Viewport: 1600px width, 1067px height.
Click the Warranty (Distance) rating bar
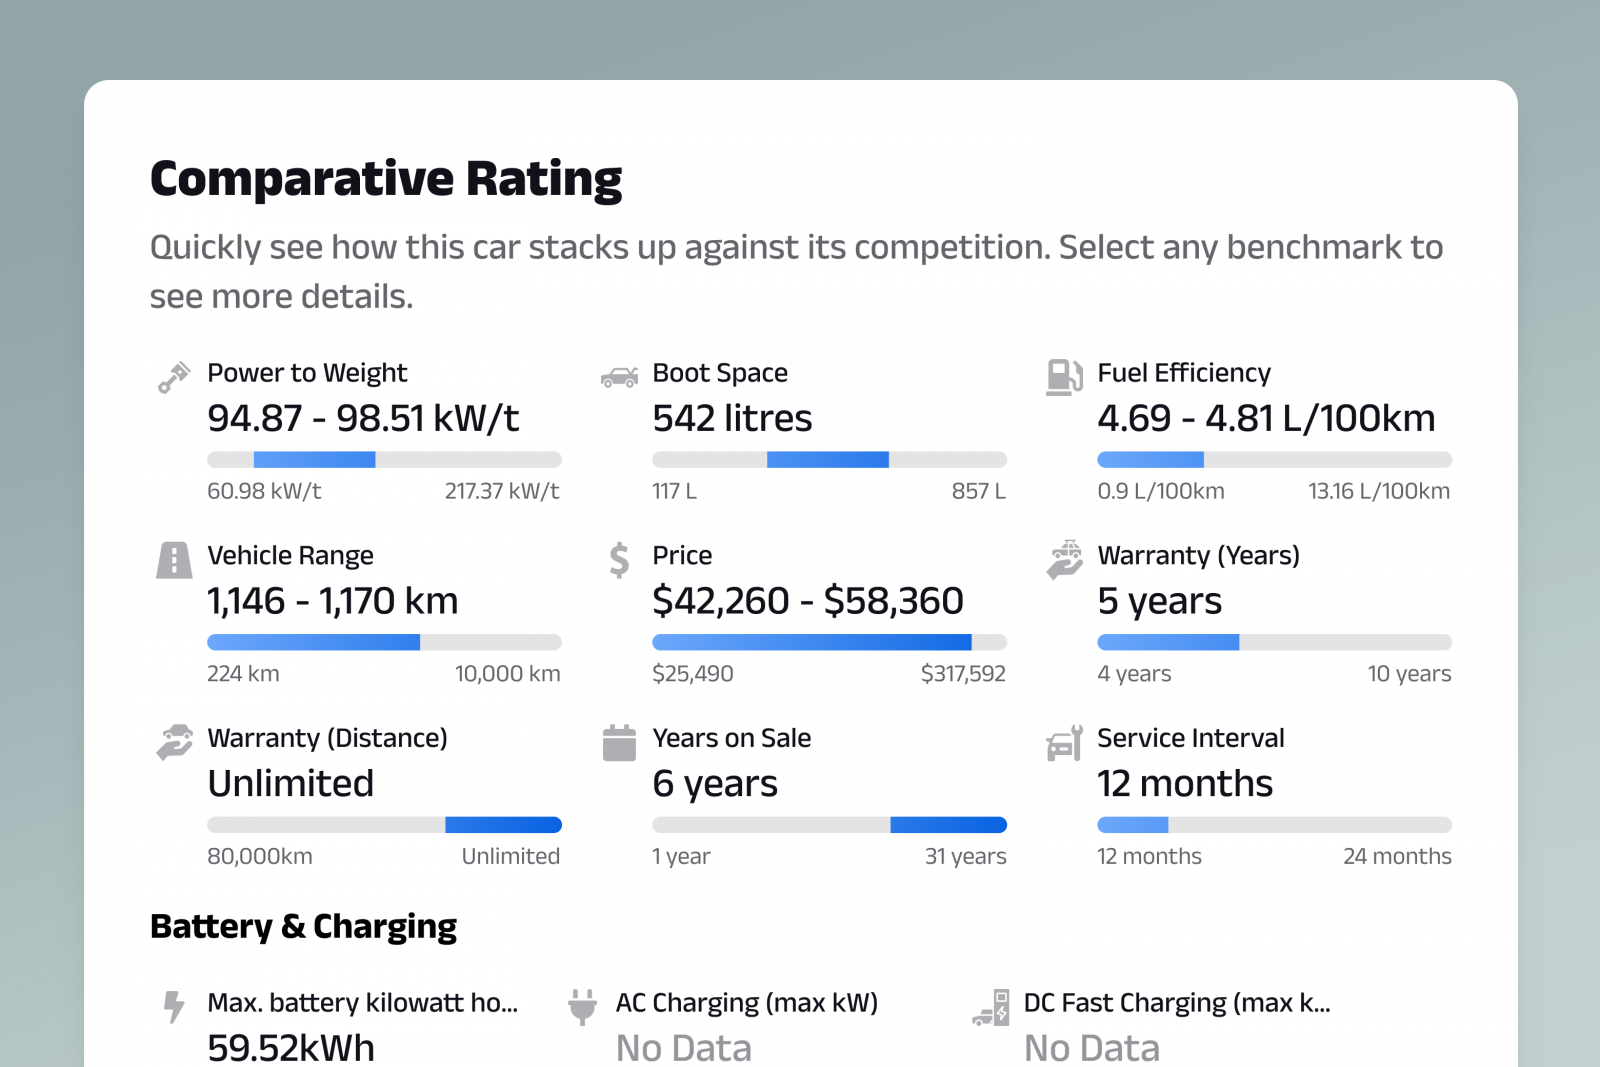[384, 824]
